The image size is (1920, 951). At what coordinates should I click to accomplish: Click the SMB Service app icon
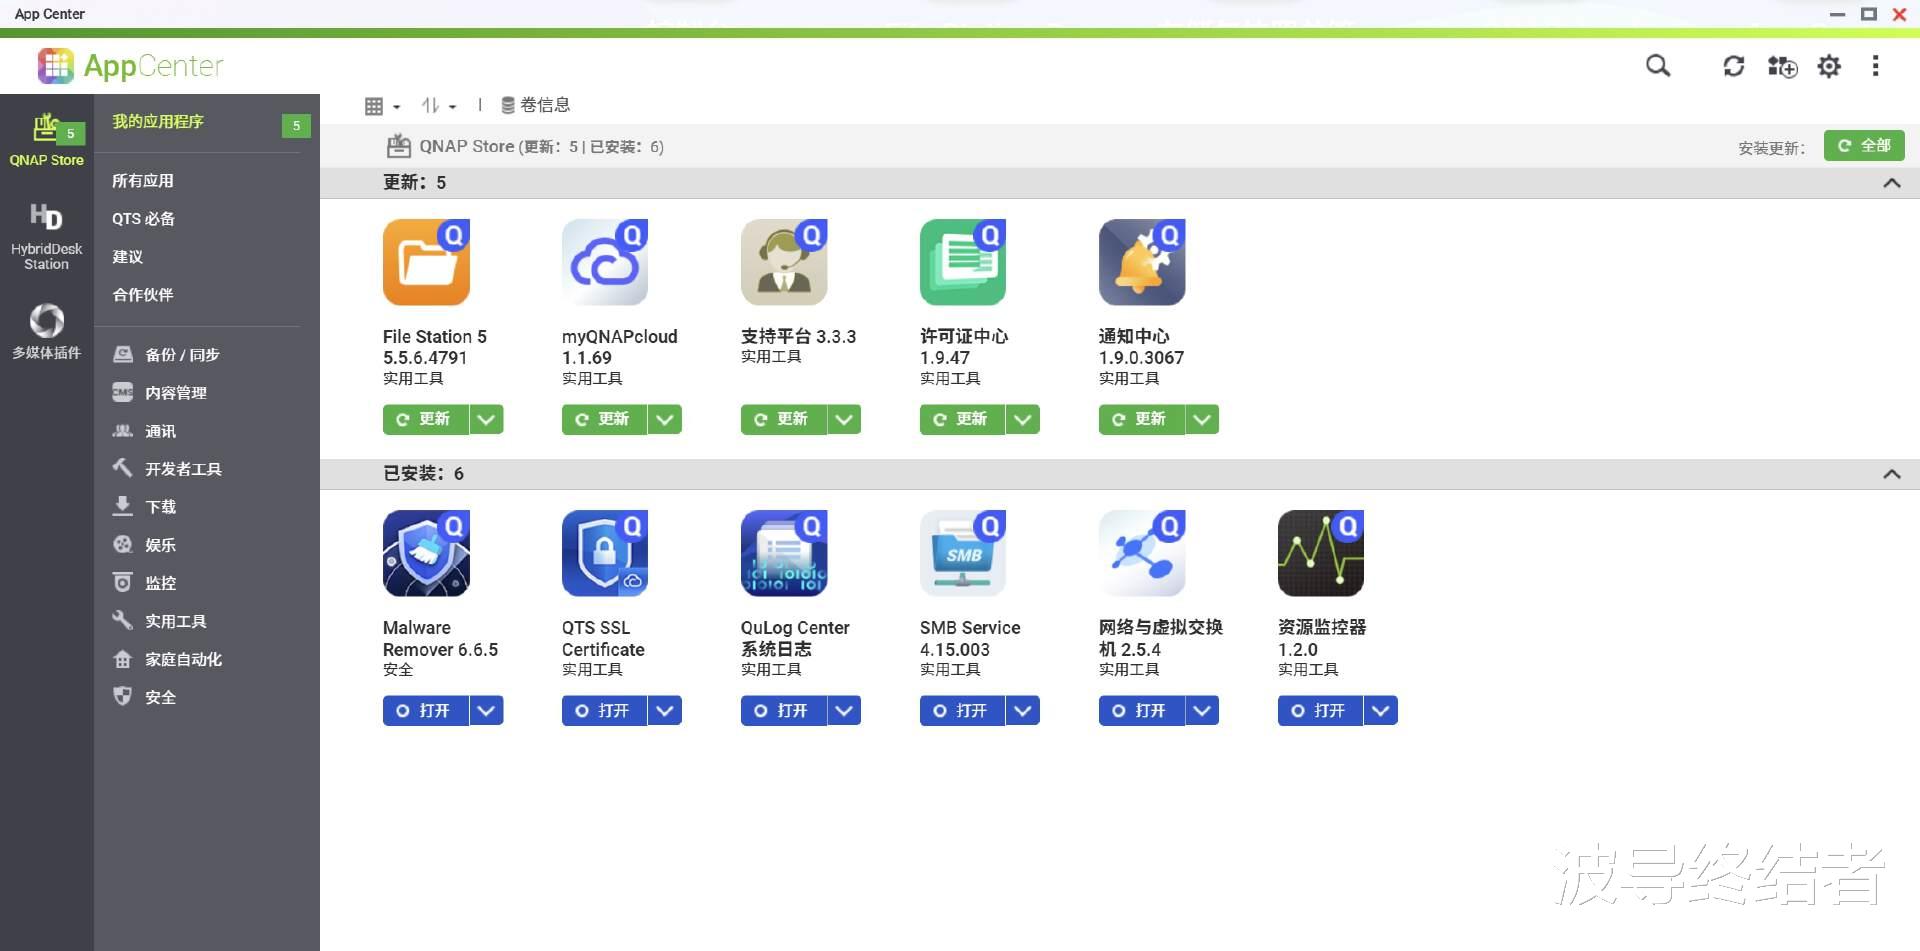(964, 553)
